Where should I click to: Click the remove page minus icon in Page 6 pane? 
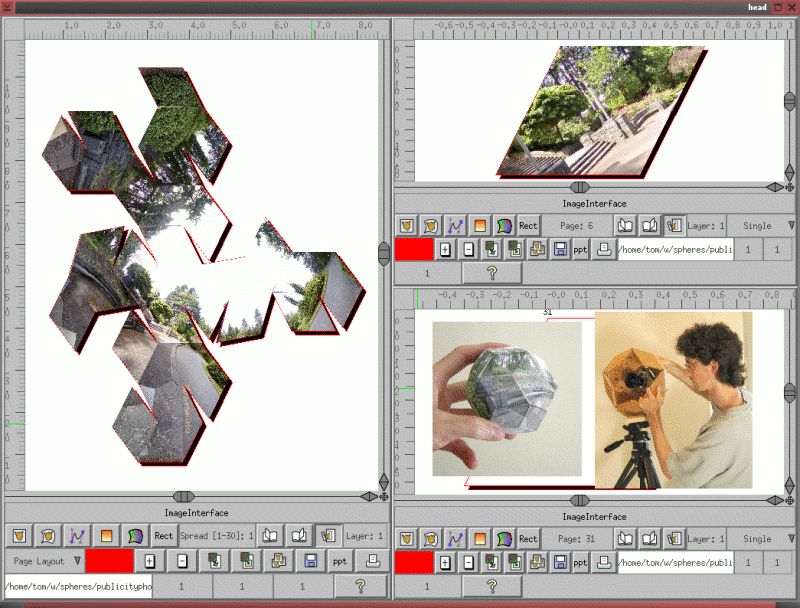coord(469,250)
